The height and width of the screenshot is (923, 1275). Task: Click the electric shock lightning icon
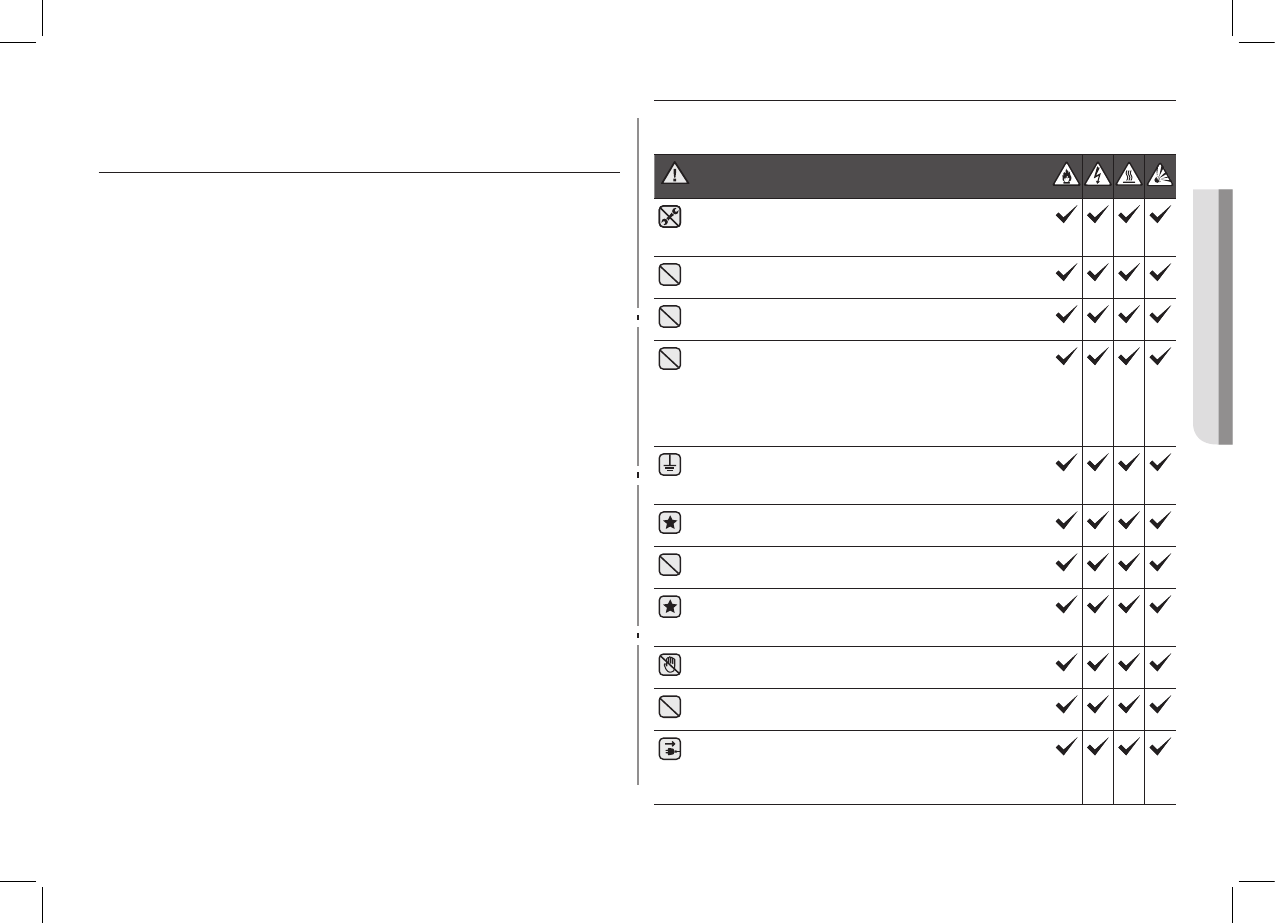click(x=1098, y=175)
